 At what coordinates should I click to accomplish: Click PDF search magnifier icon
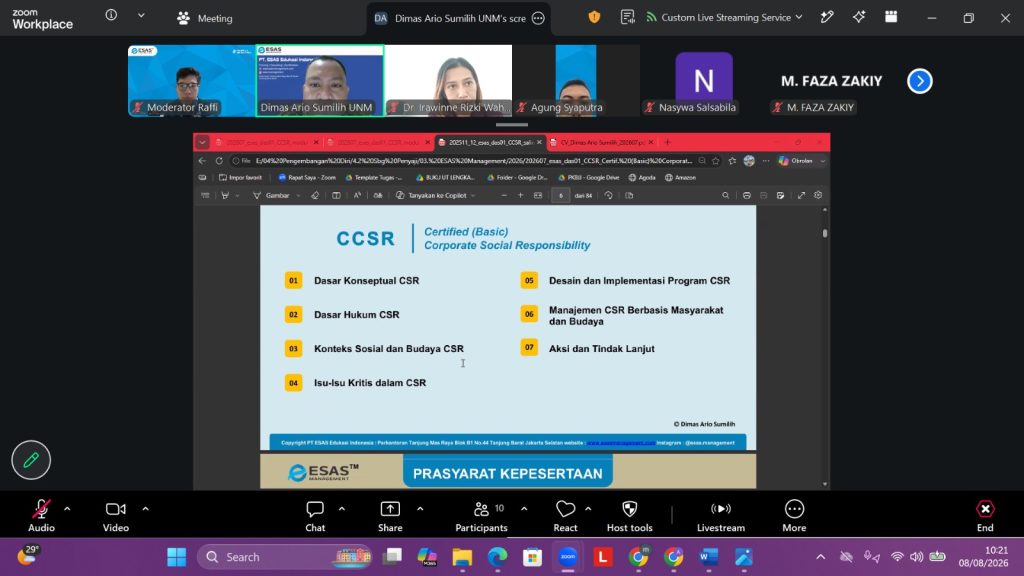[725, 195]
